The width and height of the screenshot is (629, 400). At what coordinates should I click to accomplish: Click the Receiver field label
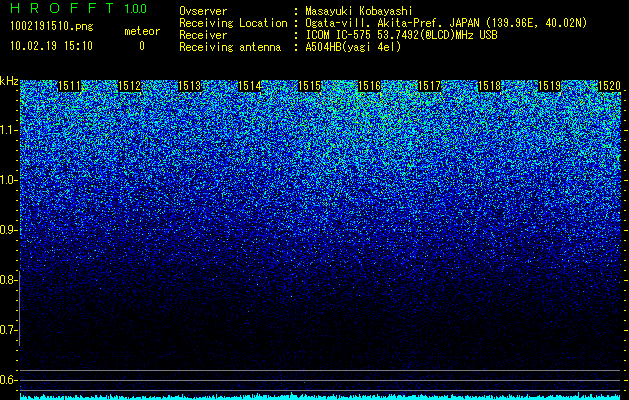203,35
